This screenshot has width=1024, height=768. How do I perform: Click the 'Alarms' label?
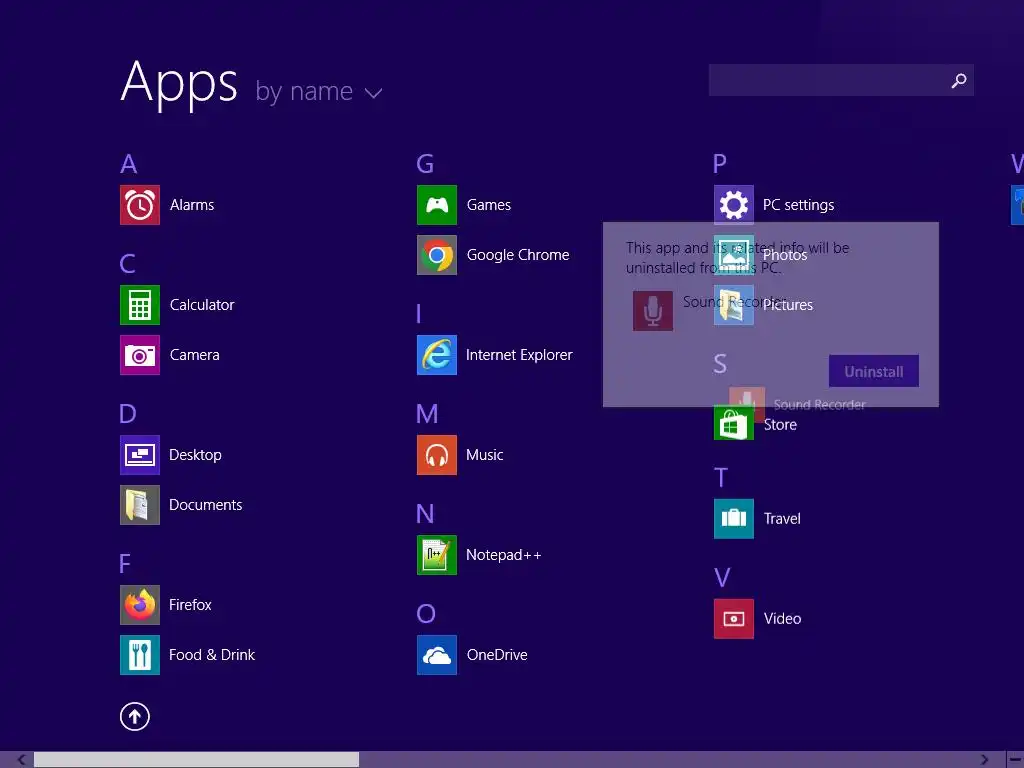192,205
